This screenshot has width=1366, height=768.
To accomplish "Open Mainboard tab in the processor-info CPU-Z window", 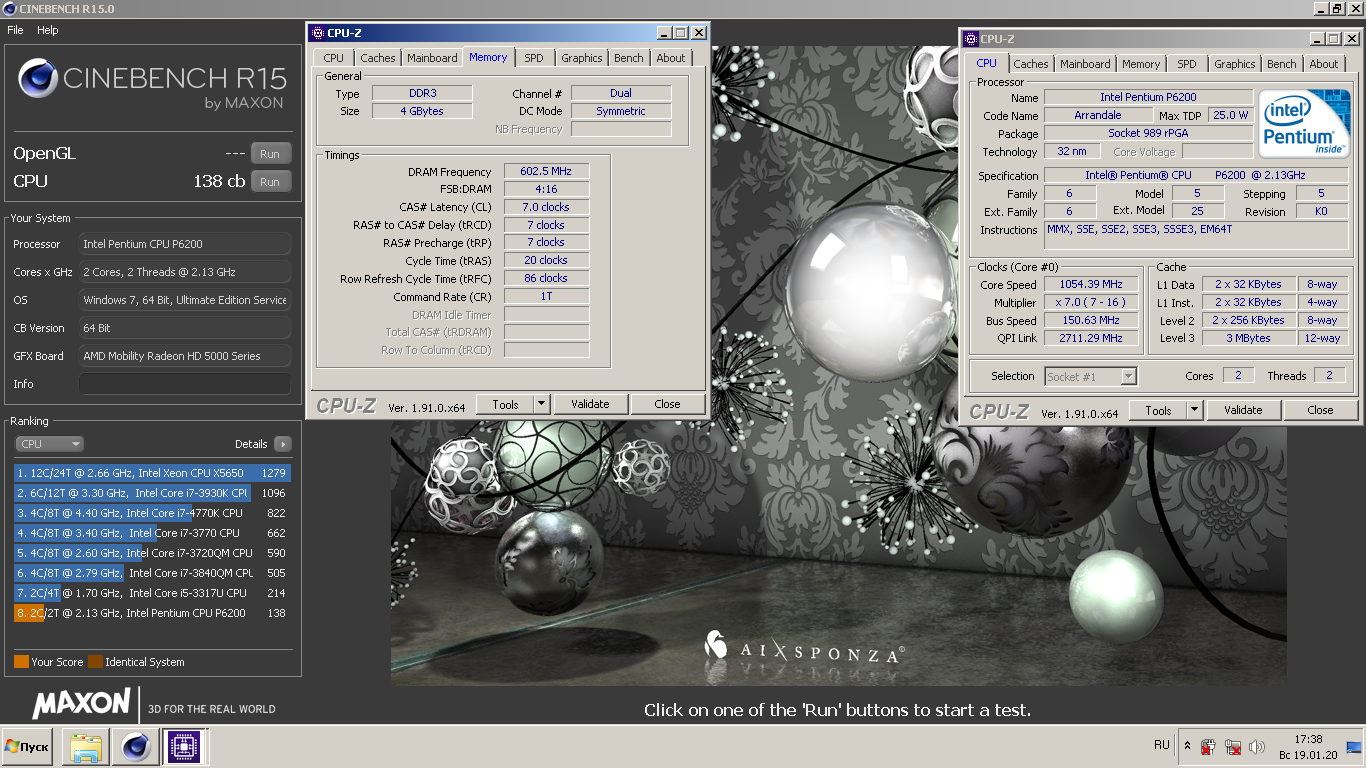I will 1085,64.
